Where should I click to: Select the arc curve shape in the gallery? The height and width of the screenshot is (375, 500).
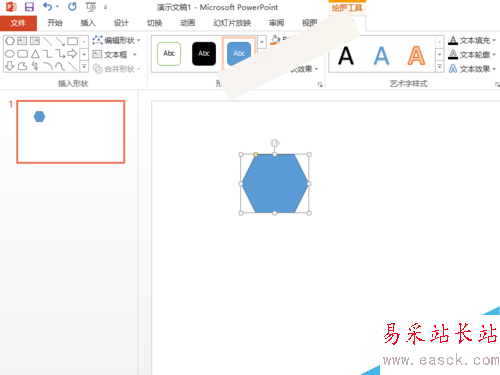coord(48,66)
